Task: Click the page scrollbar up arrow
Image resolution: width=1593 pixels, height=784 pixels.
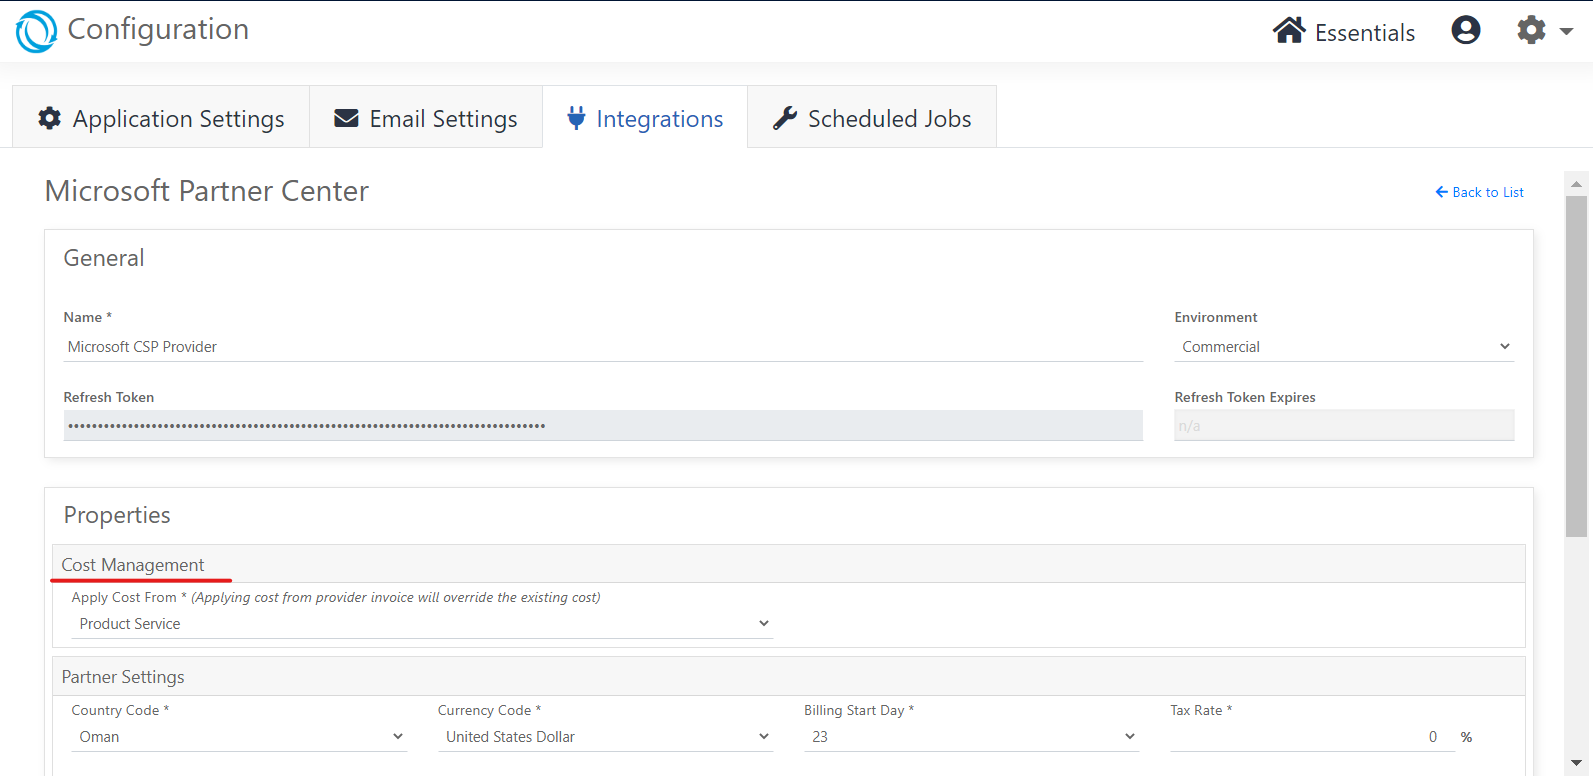Action: (x=1576, y=184)
